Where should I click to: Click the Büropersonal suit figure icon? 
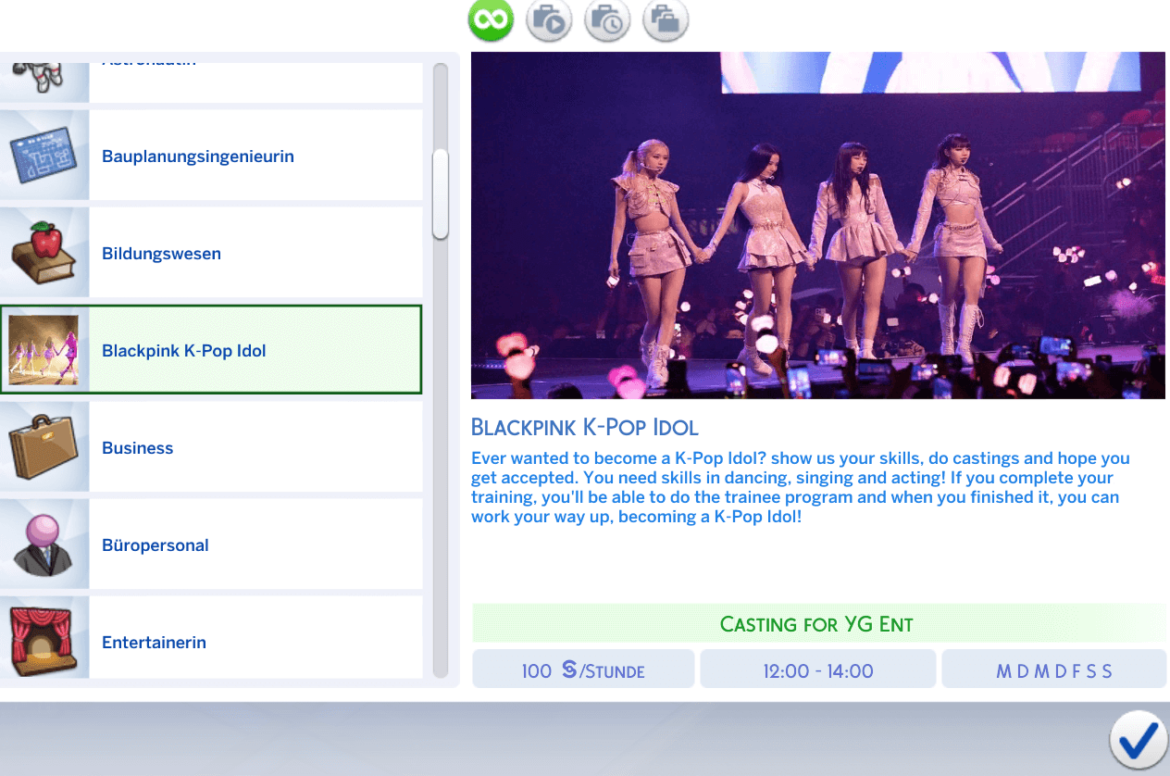43,545
